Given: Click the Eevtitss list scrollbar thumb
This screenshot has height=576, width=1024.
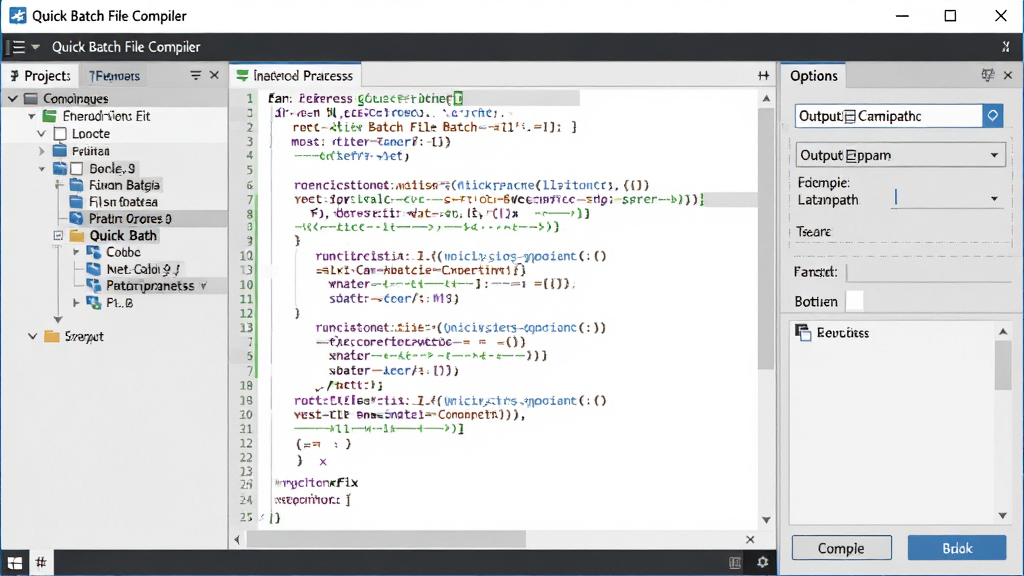Looking at the screenshot, I should click(x=1003, y=365).
